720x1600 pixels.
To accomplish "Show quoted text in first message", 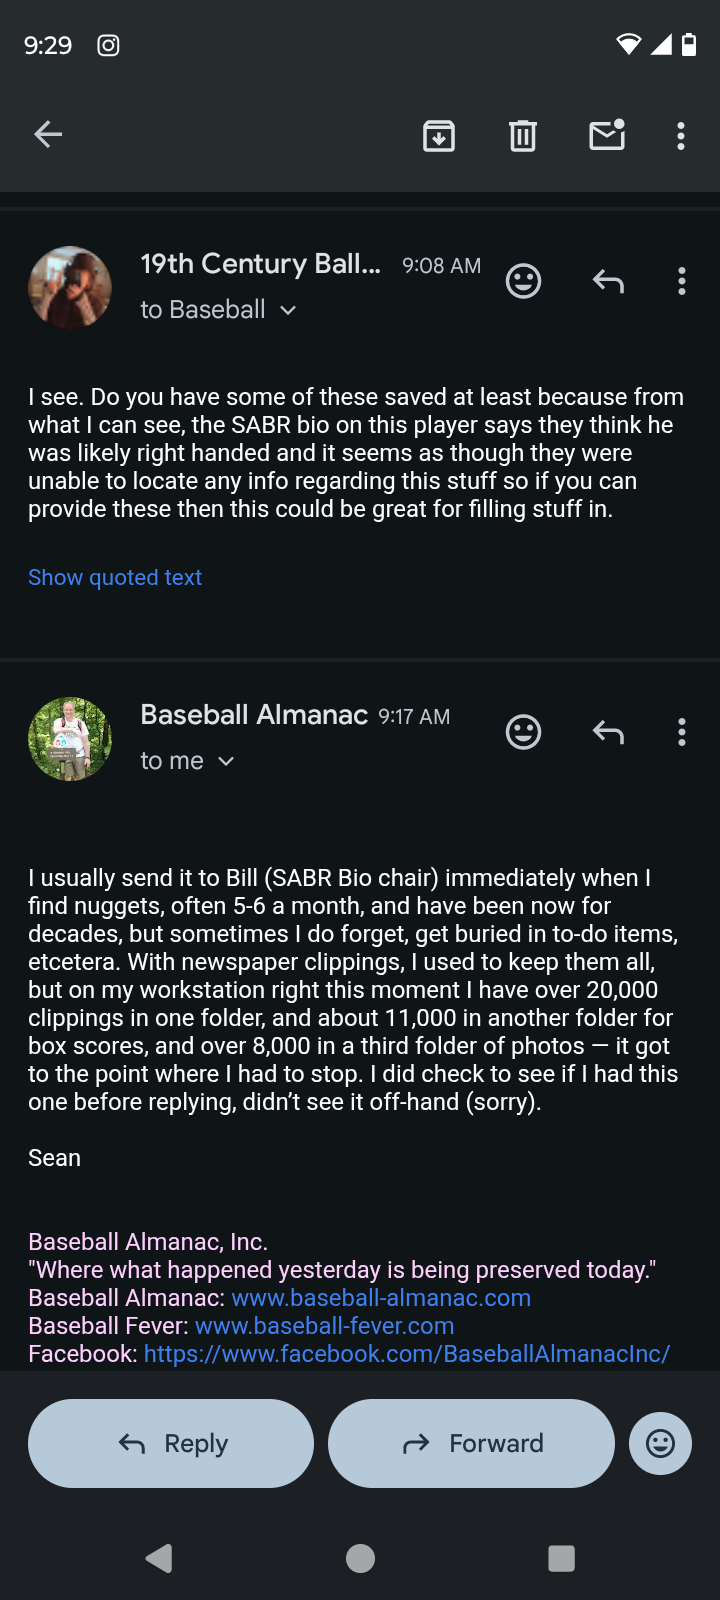I will (x=115, y=578).
